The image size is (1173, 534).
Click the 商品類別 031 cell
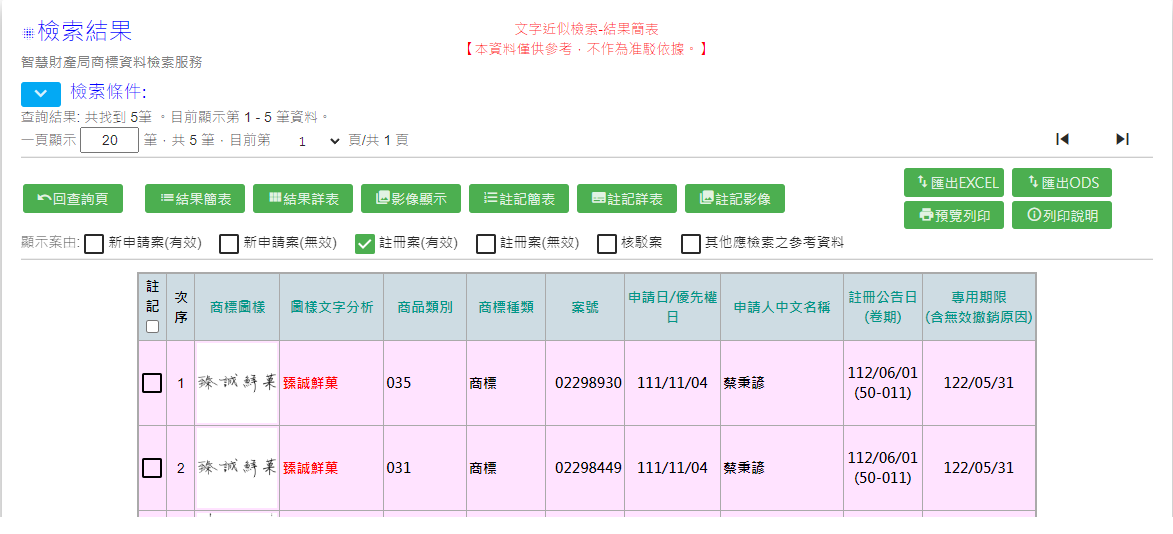[x=425, y=468]
